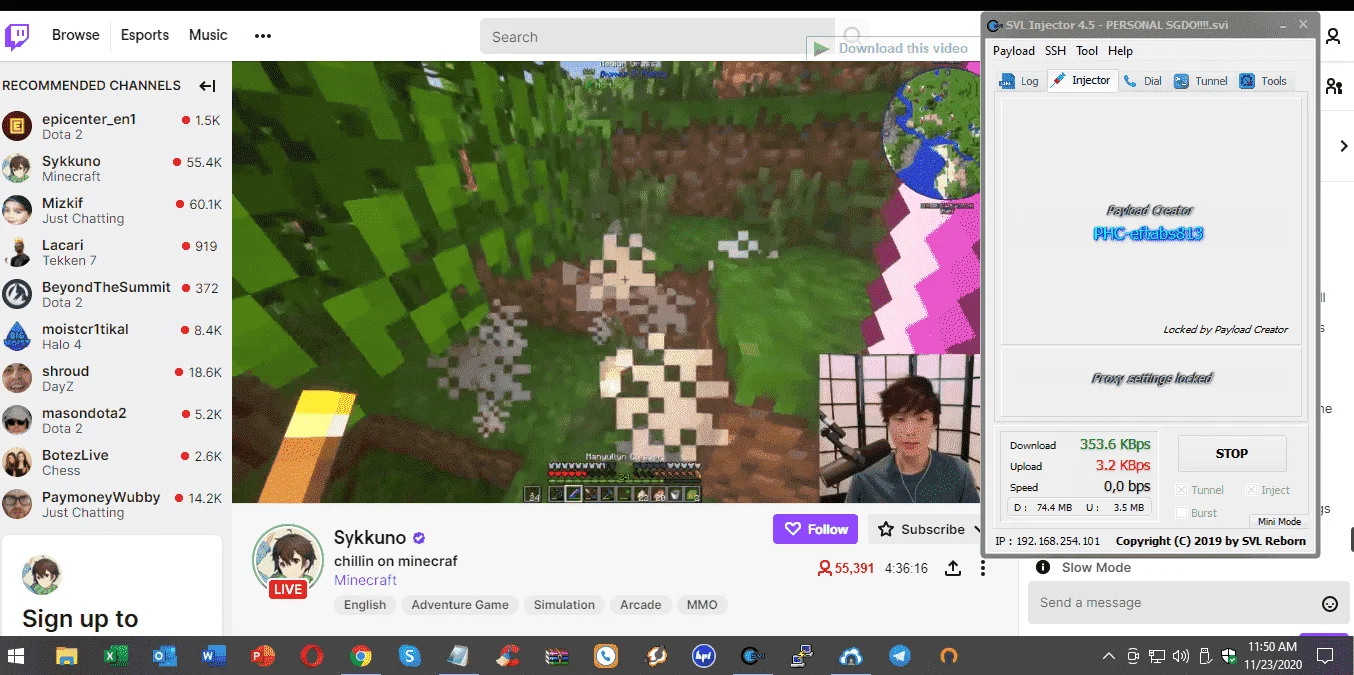Viewport: 1354px width, 675px height.
Task: Switch to the Log tab
Action: [1021, 81]
